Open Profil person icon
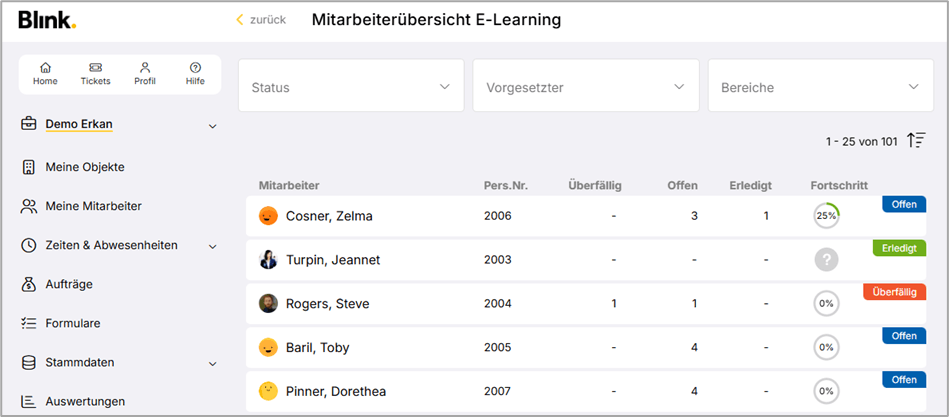 coord(145,68)
